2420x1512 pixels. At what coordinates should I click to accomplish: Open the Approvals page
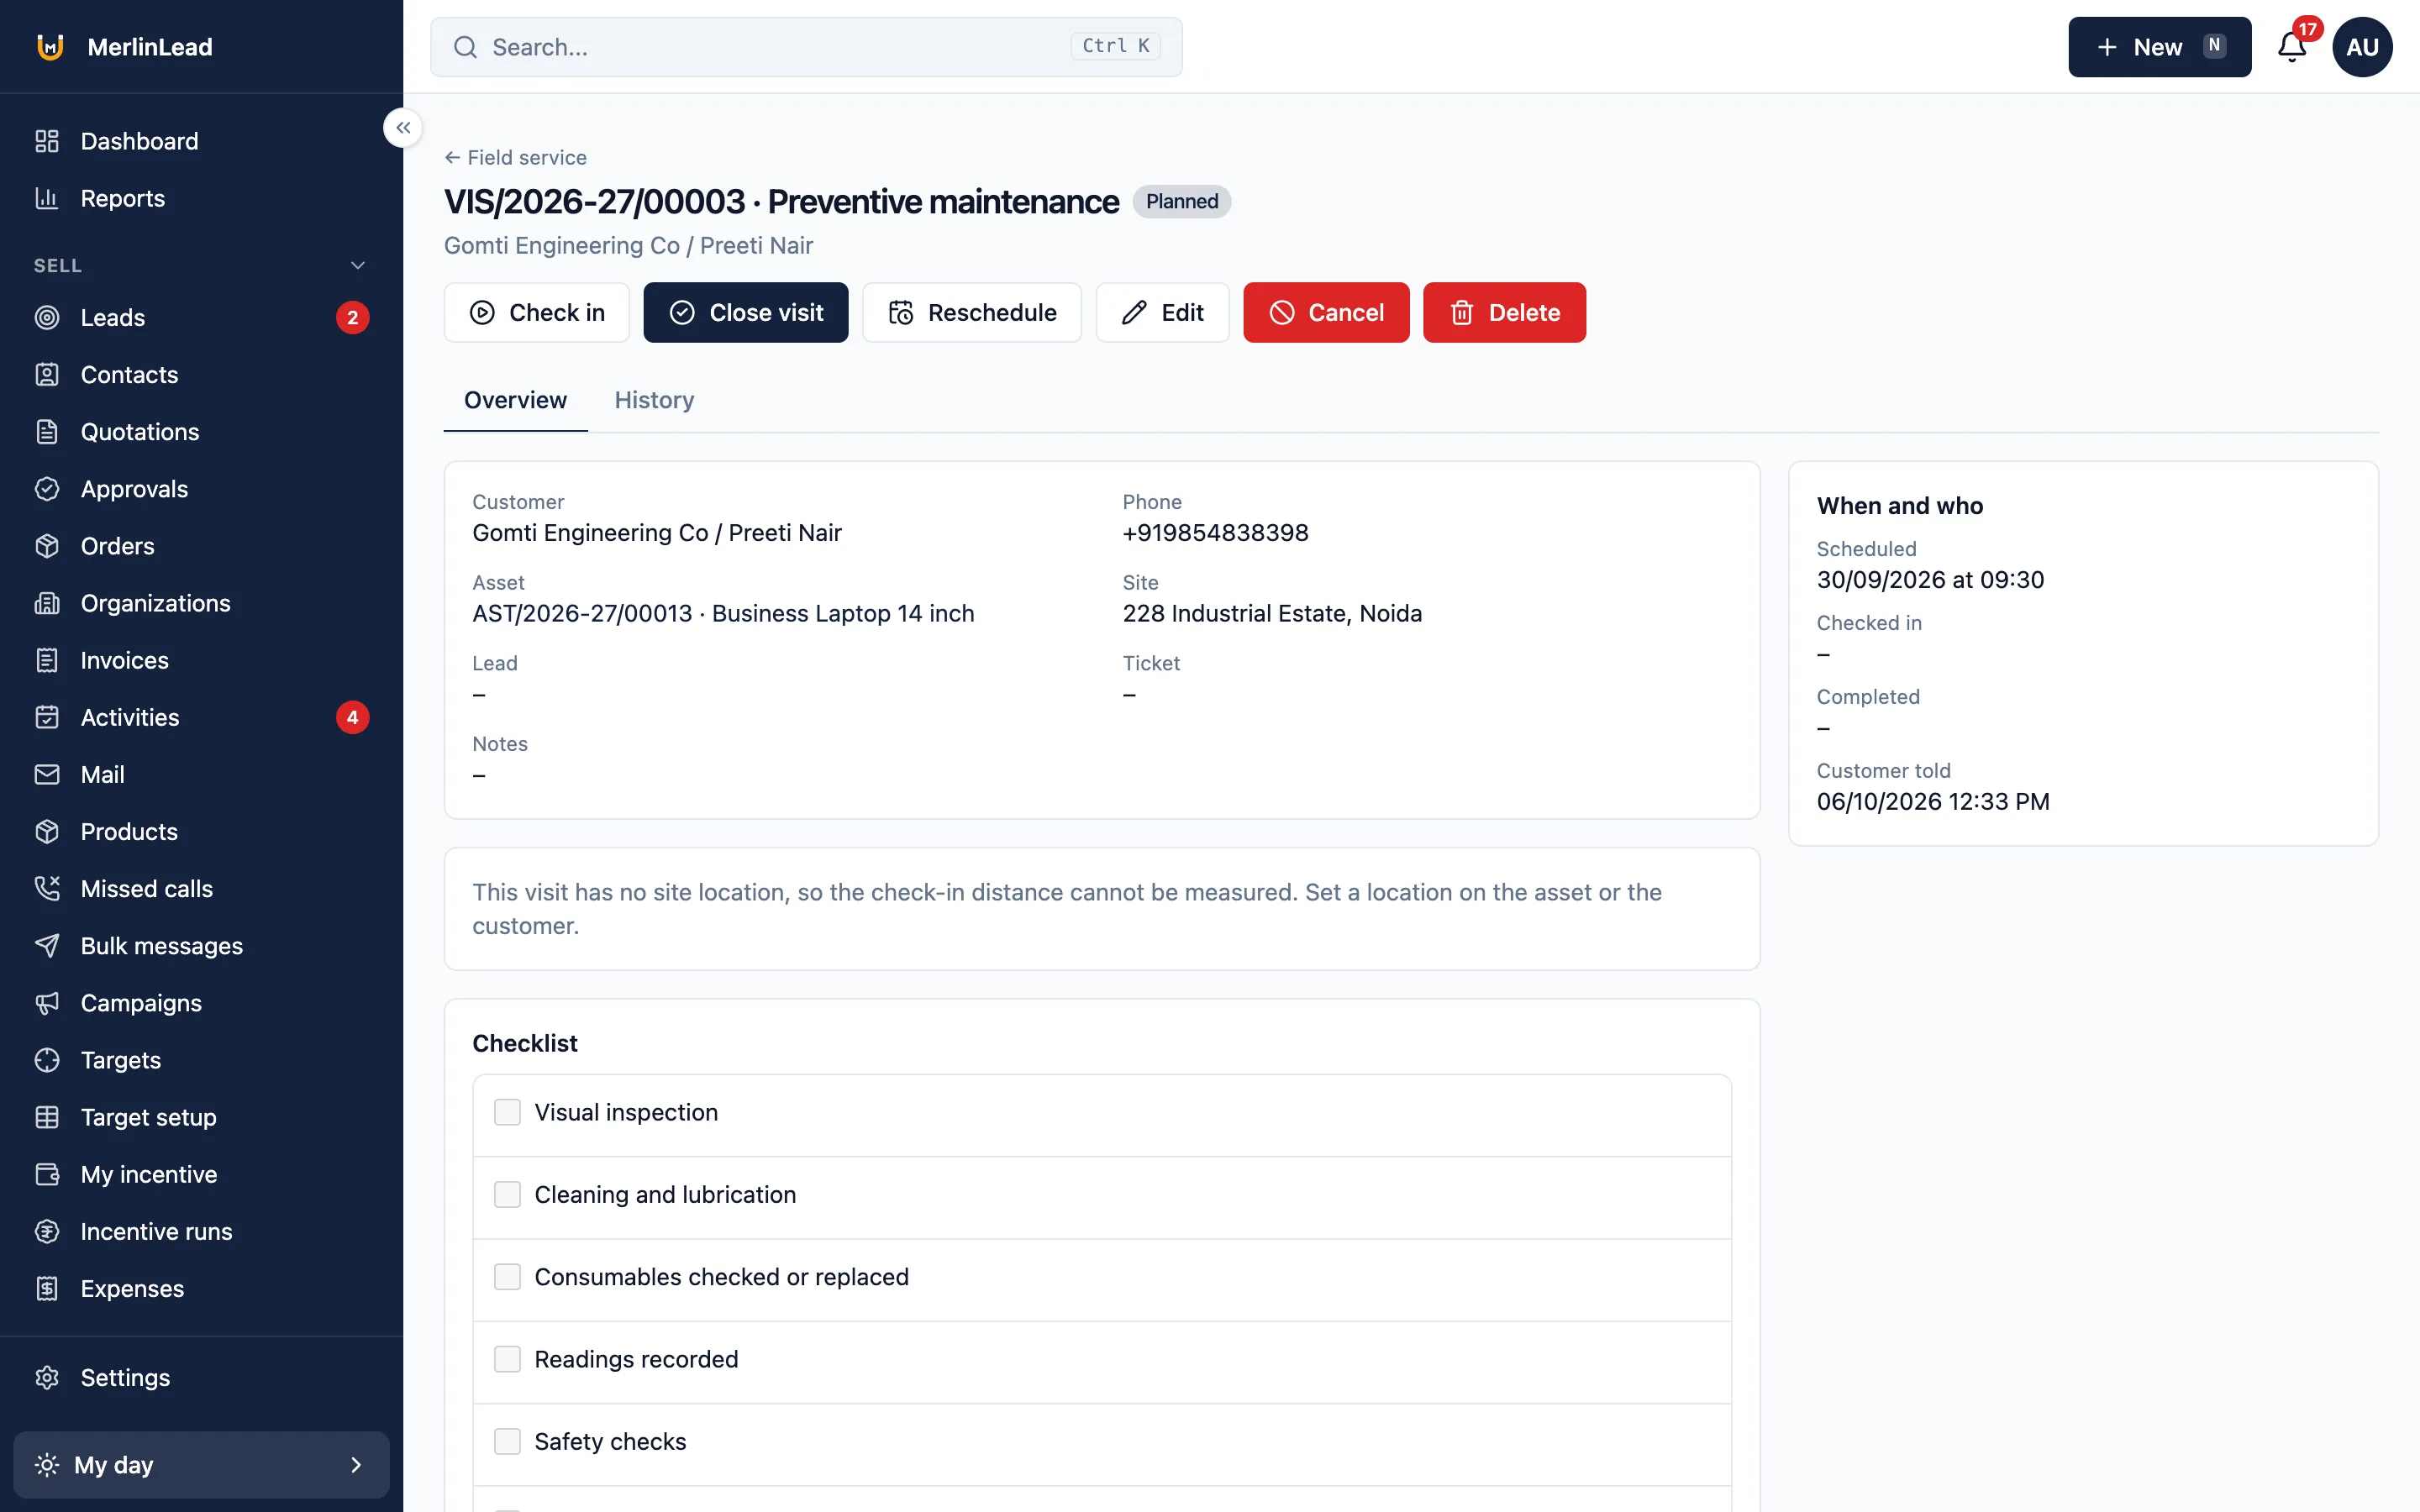(x=201, y=488)
